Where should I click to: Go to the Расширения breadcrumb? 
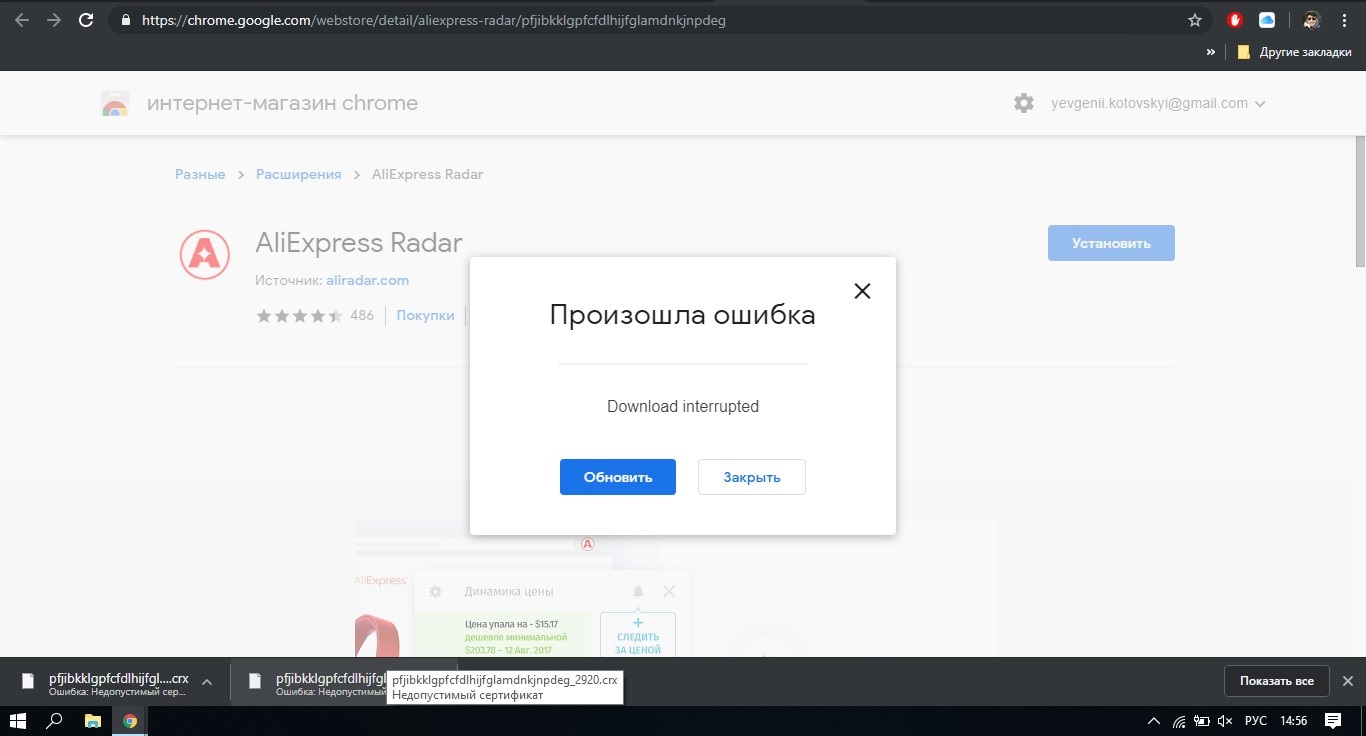(299, 174)
